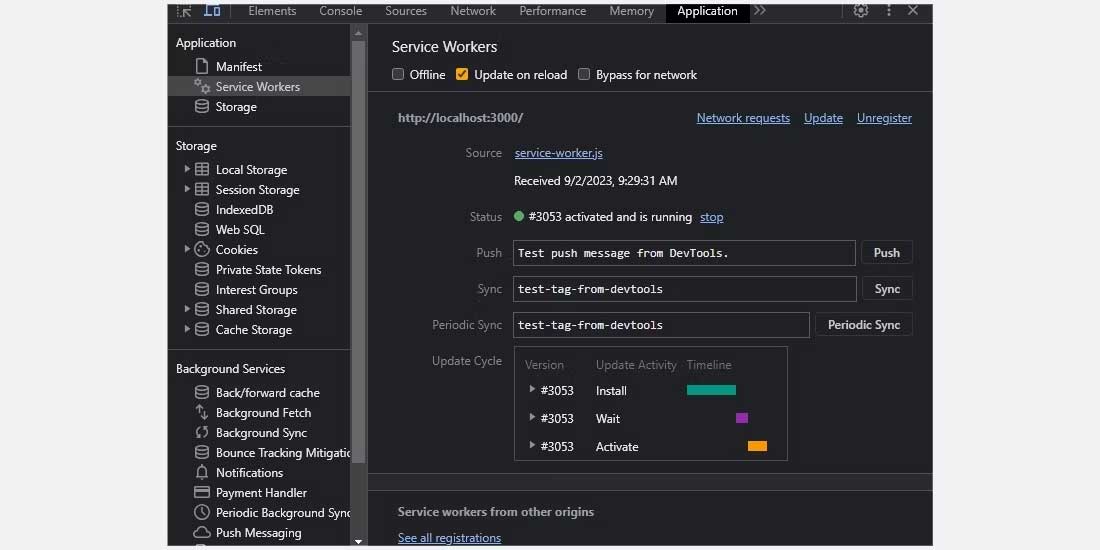Show more tabs via chevron

[760, 11]
